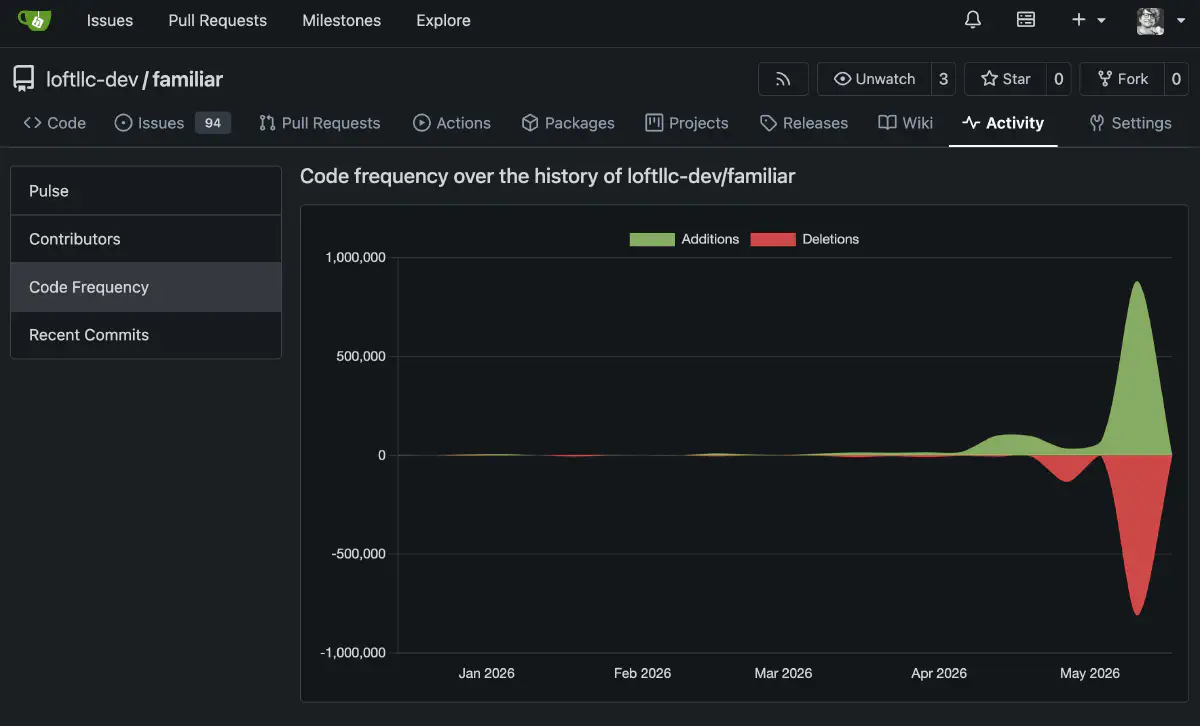Switch to the Wiki tab
This screenshot has width=1200, height=726.
[x=905, y=123]
